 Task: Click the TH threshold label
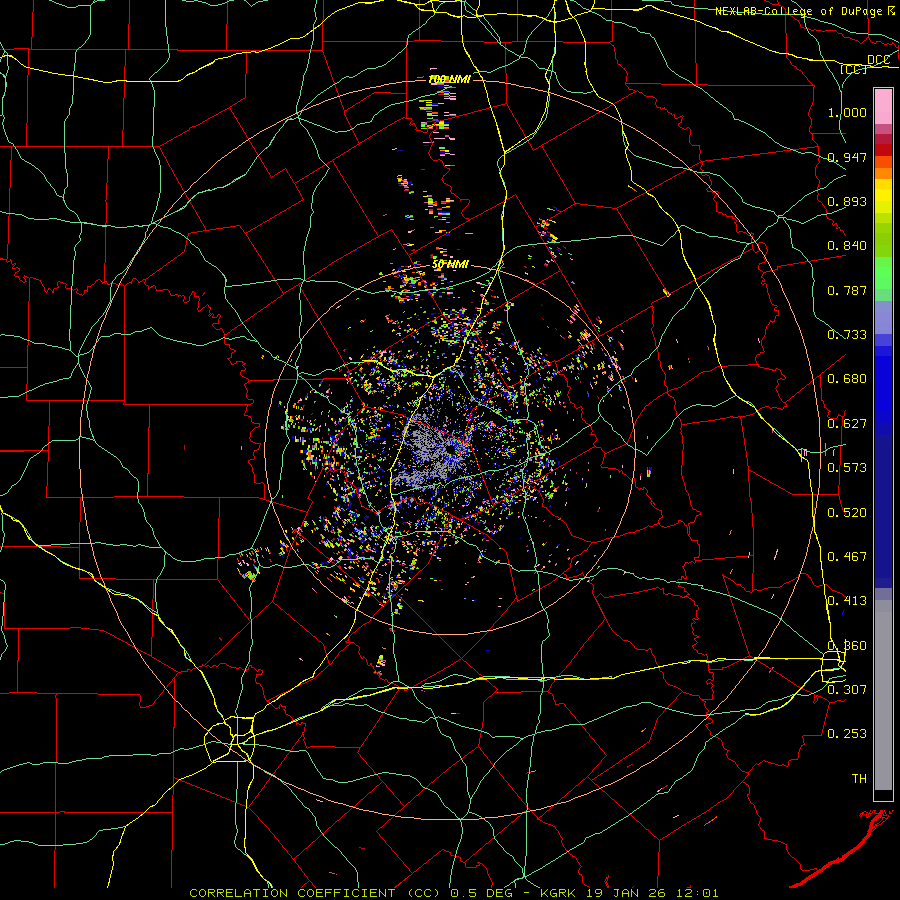[x=859, y=778]
